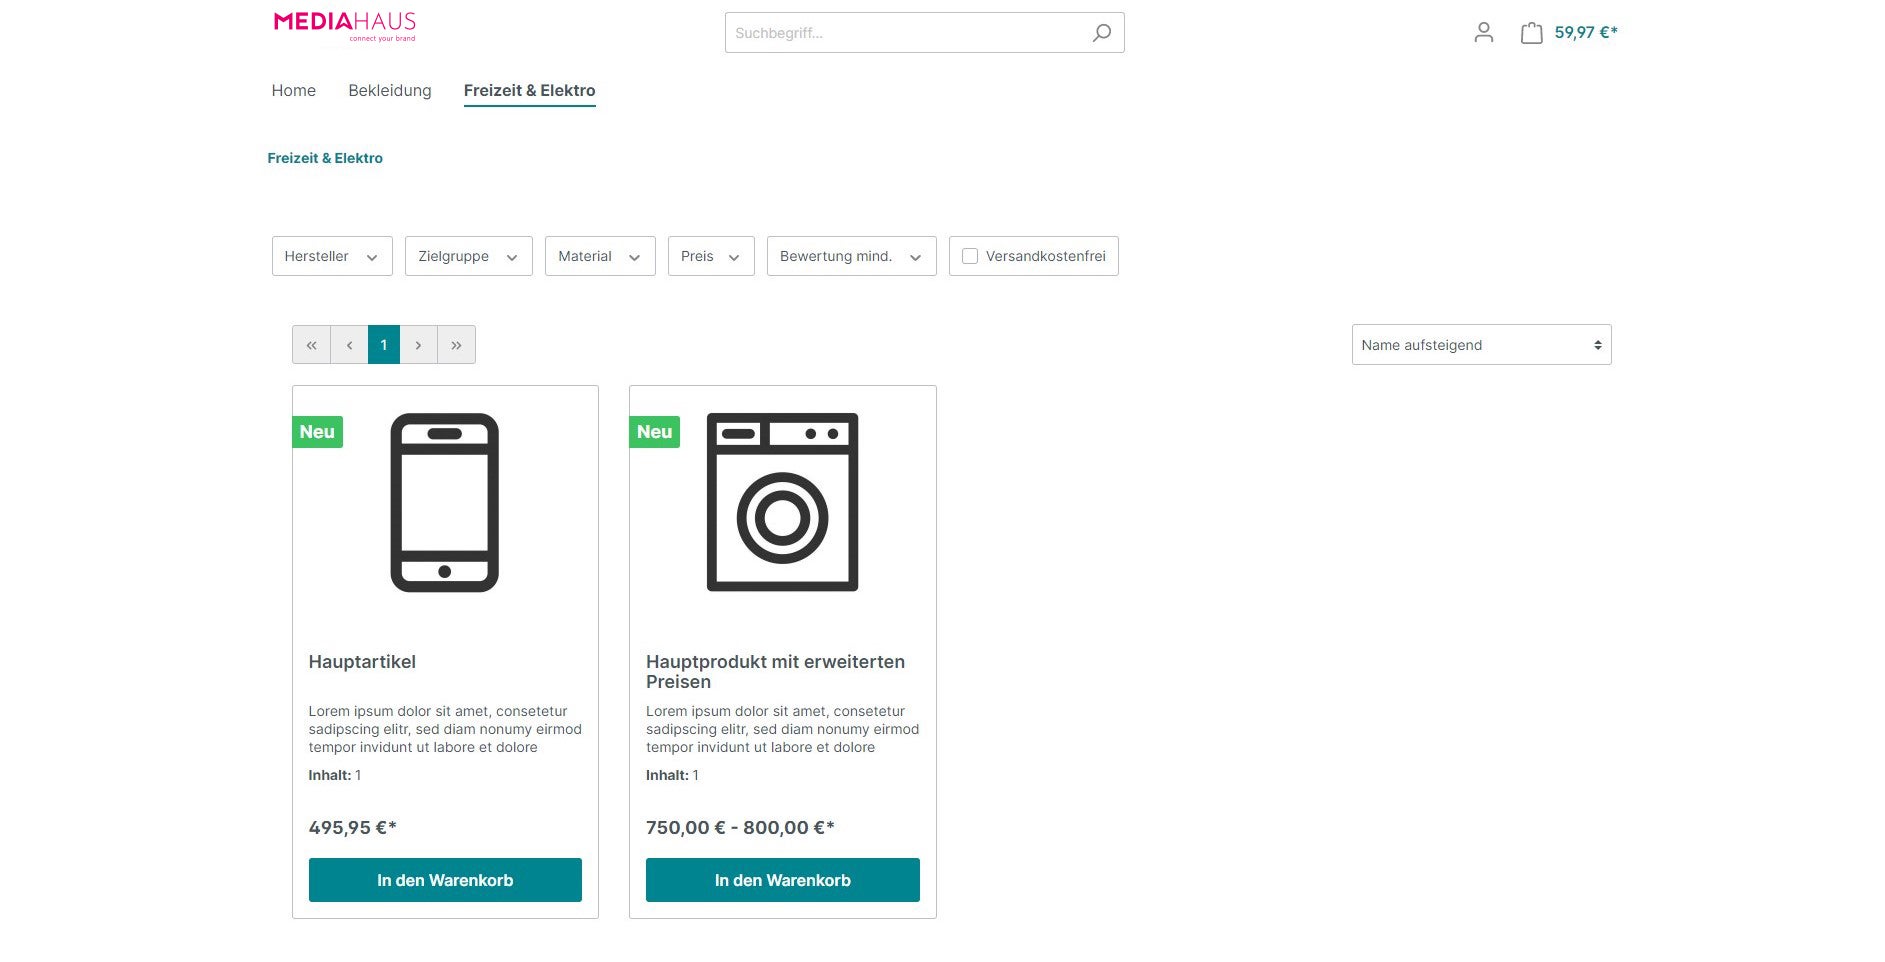1885x962 pixels.
Task: Click the Neu badge on Hauptartikel card
Action: coord(317,432)
